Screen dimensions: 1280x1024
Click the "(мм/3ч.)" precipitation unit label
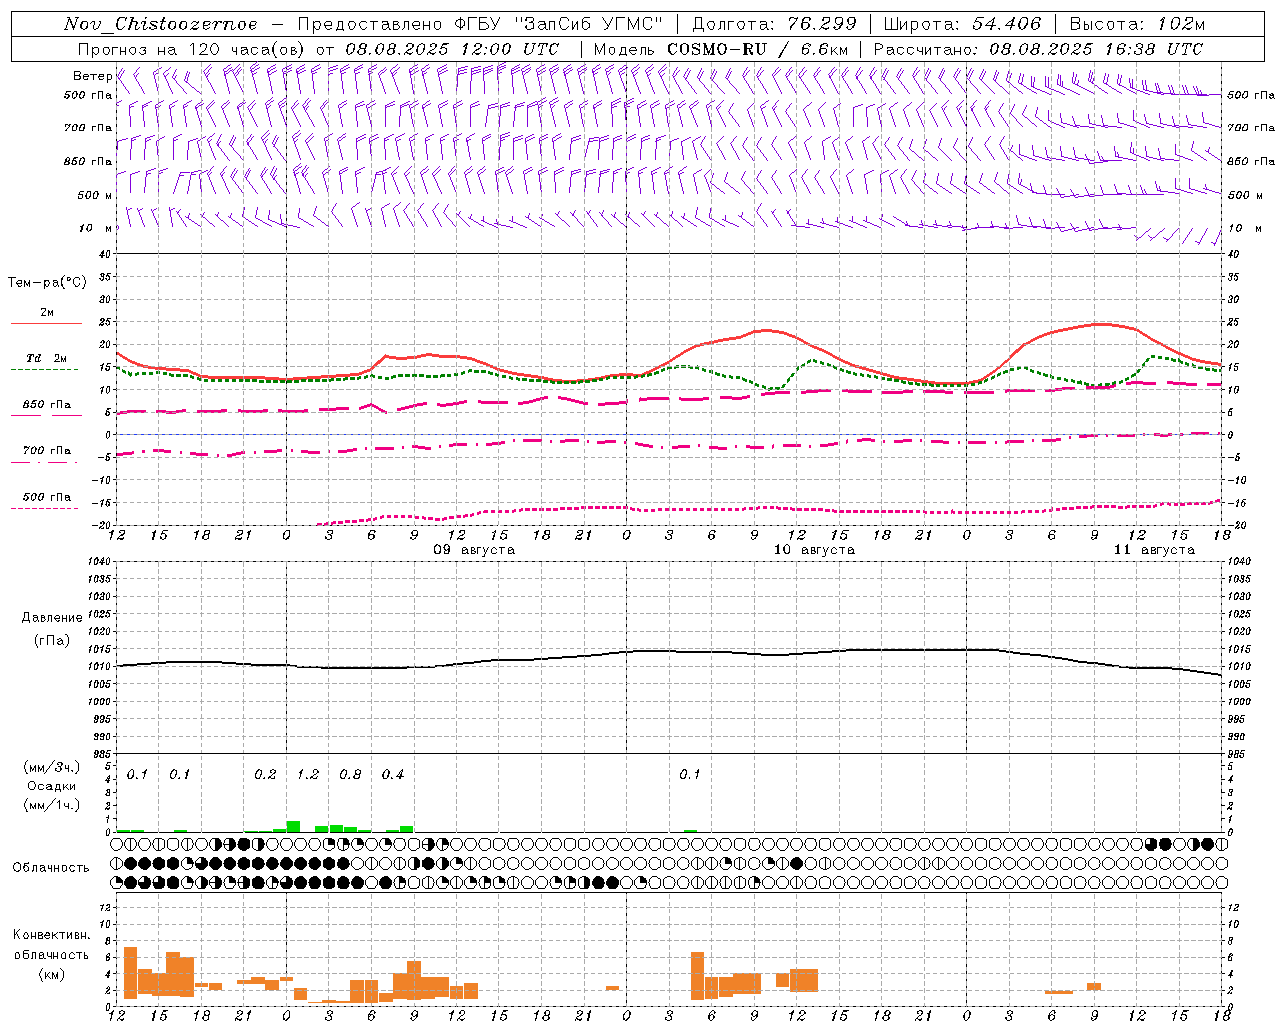pos(51,767)
